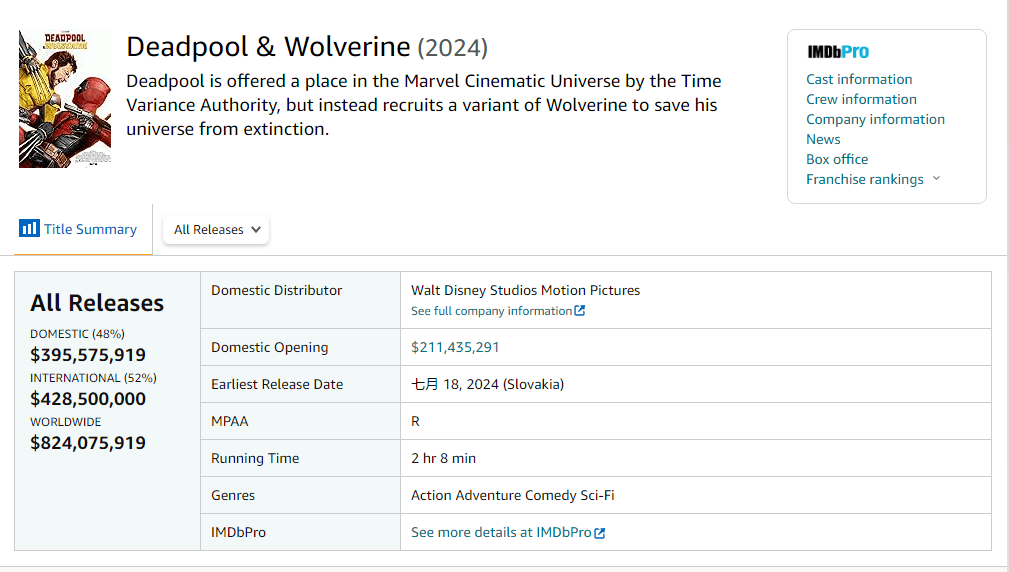The image size is (1009, 572).
Task: Click the Title Summary bar chart icon
Action: 29,229
